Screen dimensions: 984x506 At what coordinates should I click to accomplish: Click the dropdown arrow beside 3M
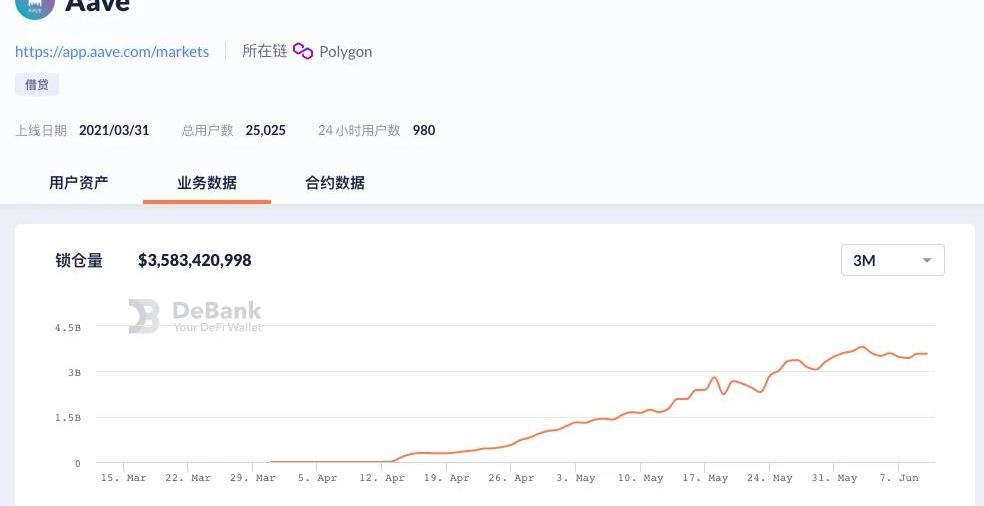click(x=927, y=260)
